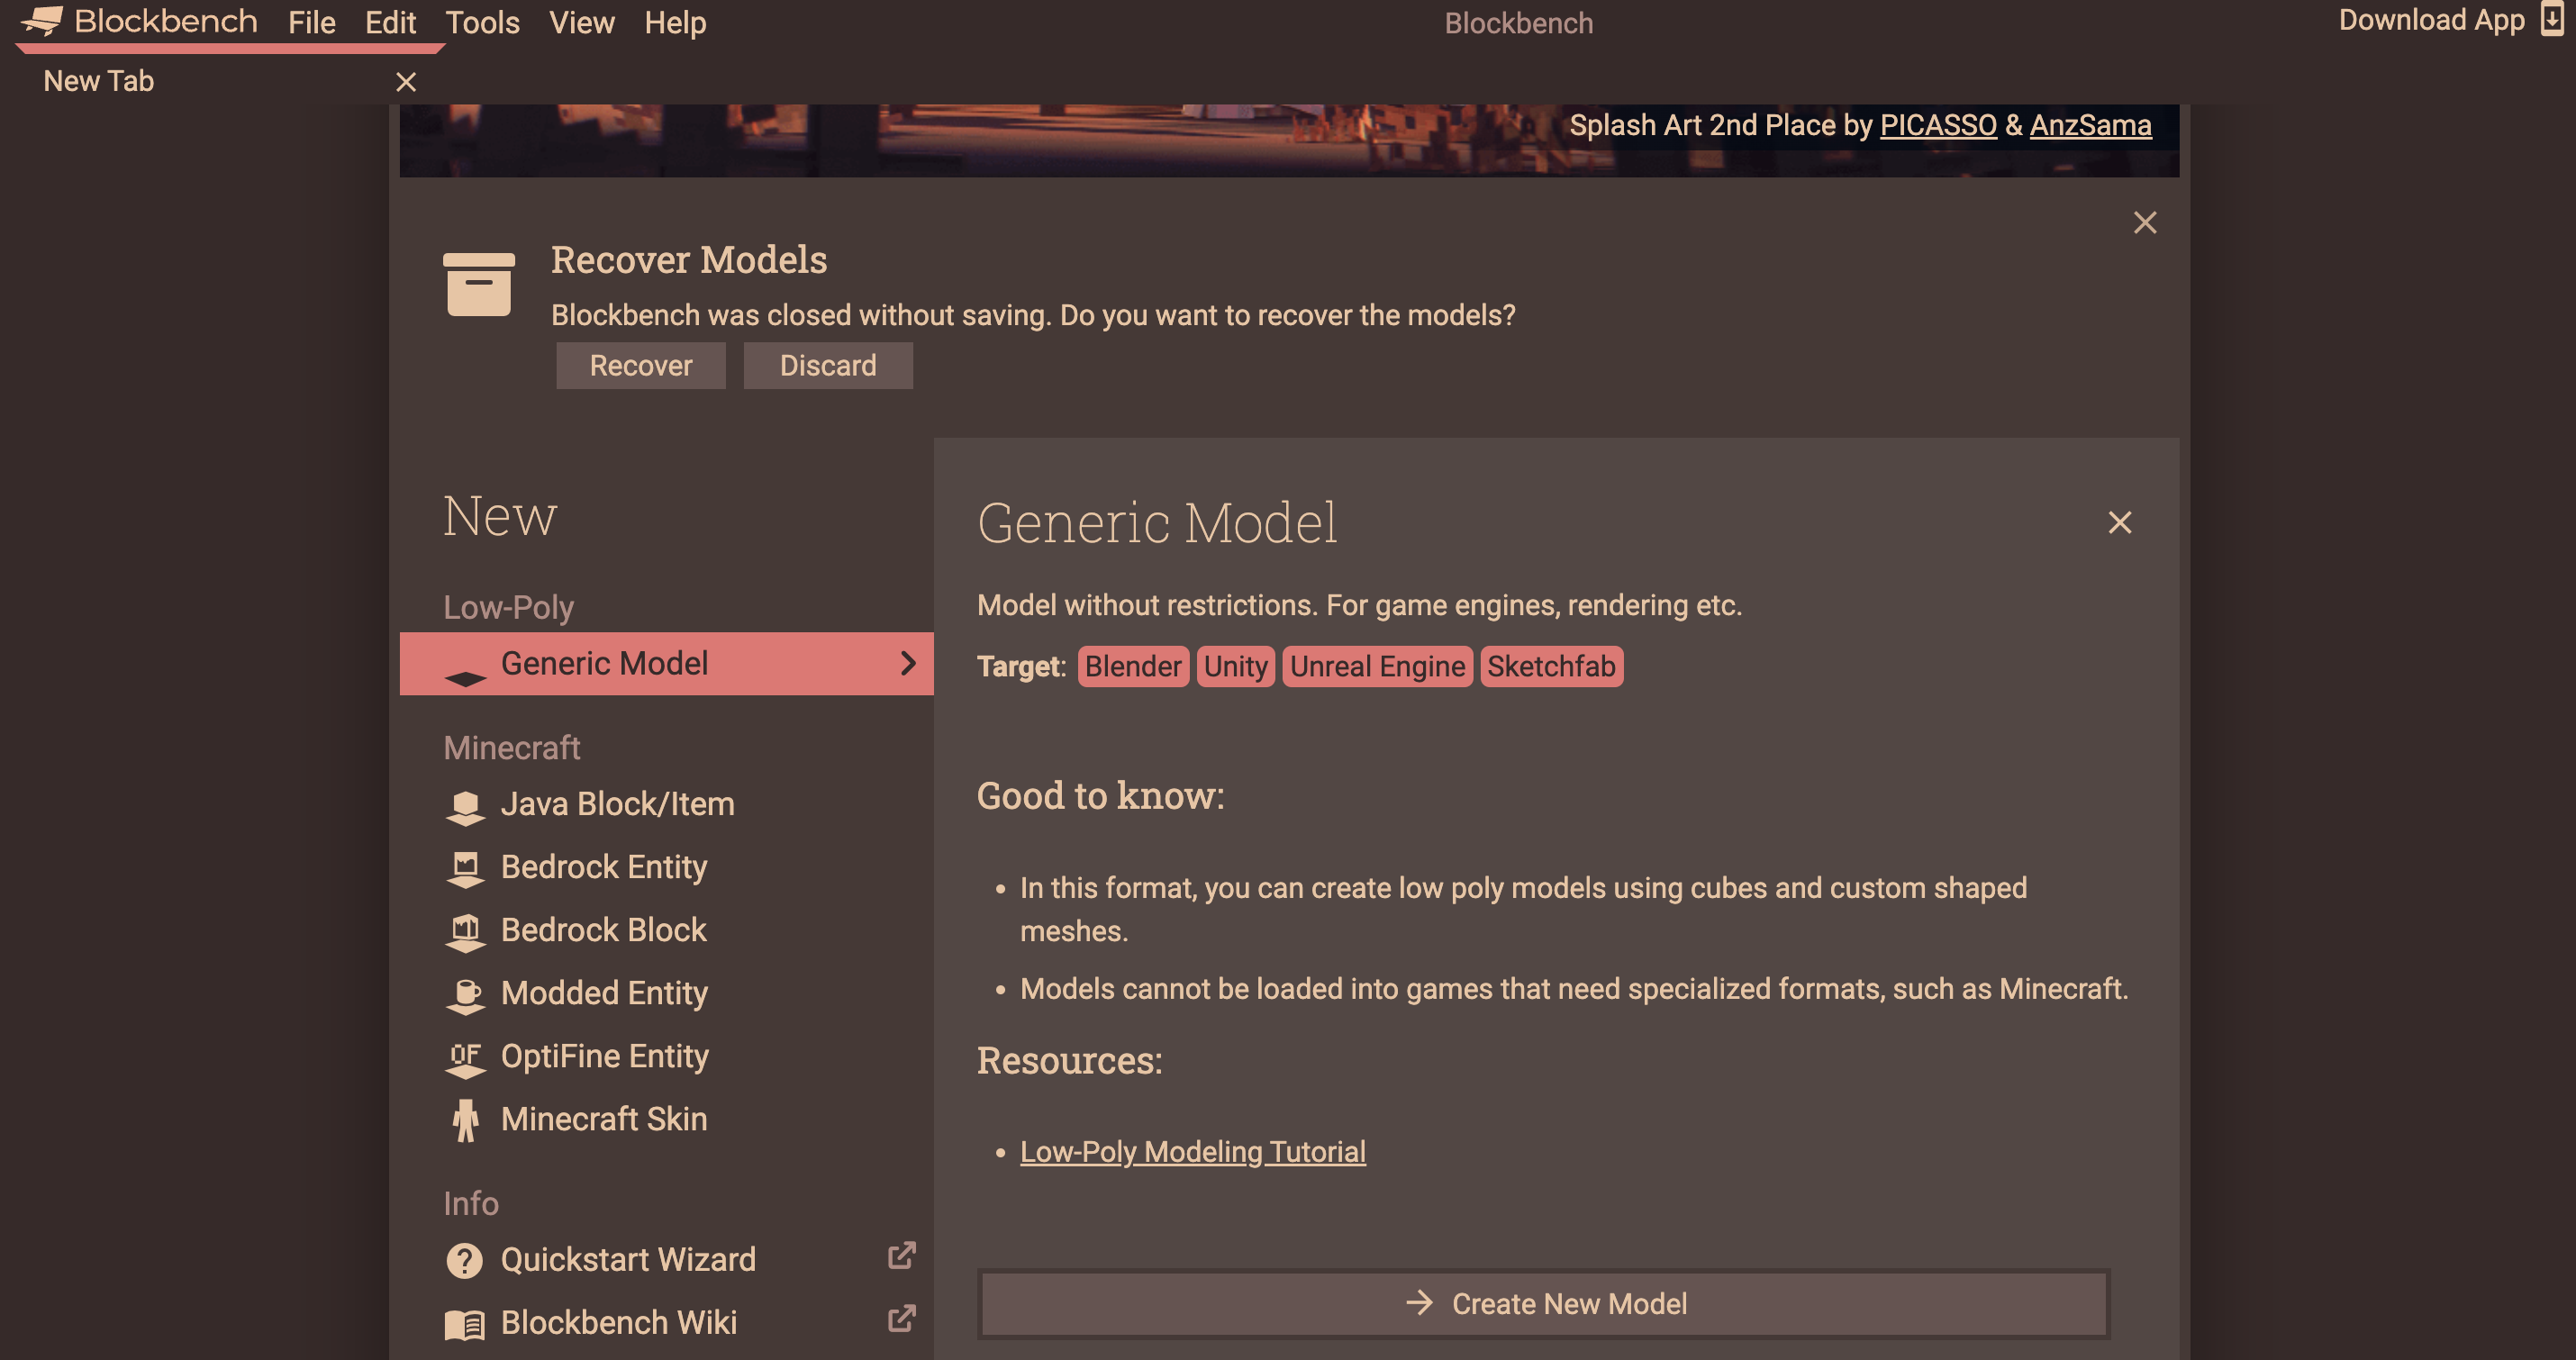Close the Recover Models dialog

[x=2145, y=222]
